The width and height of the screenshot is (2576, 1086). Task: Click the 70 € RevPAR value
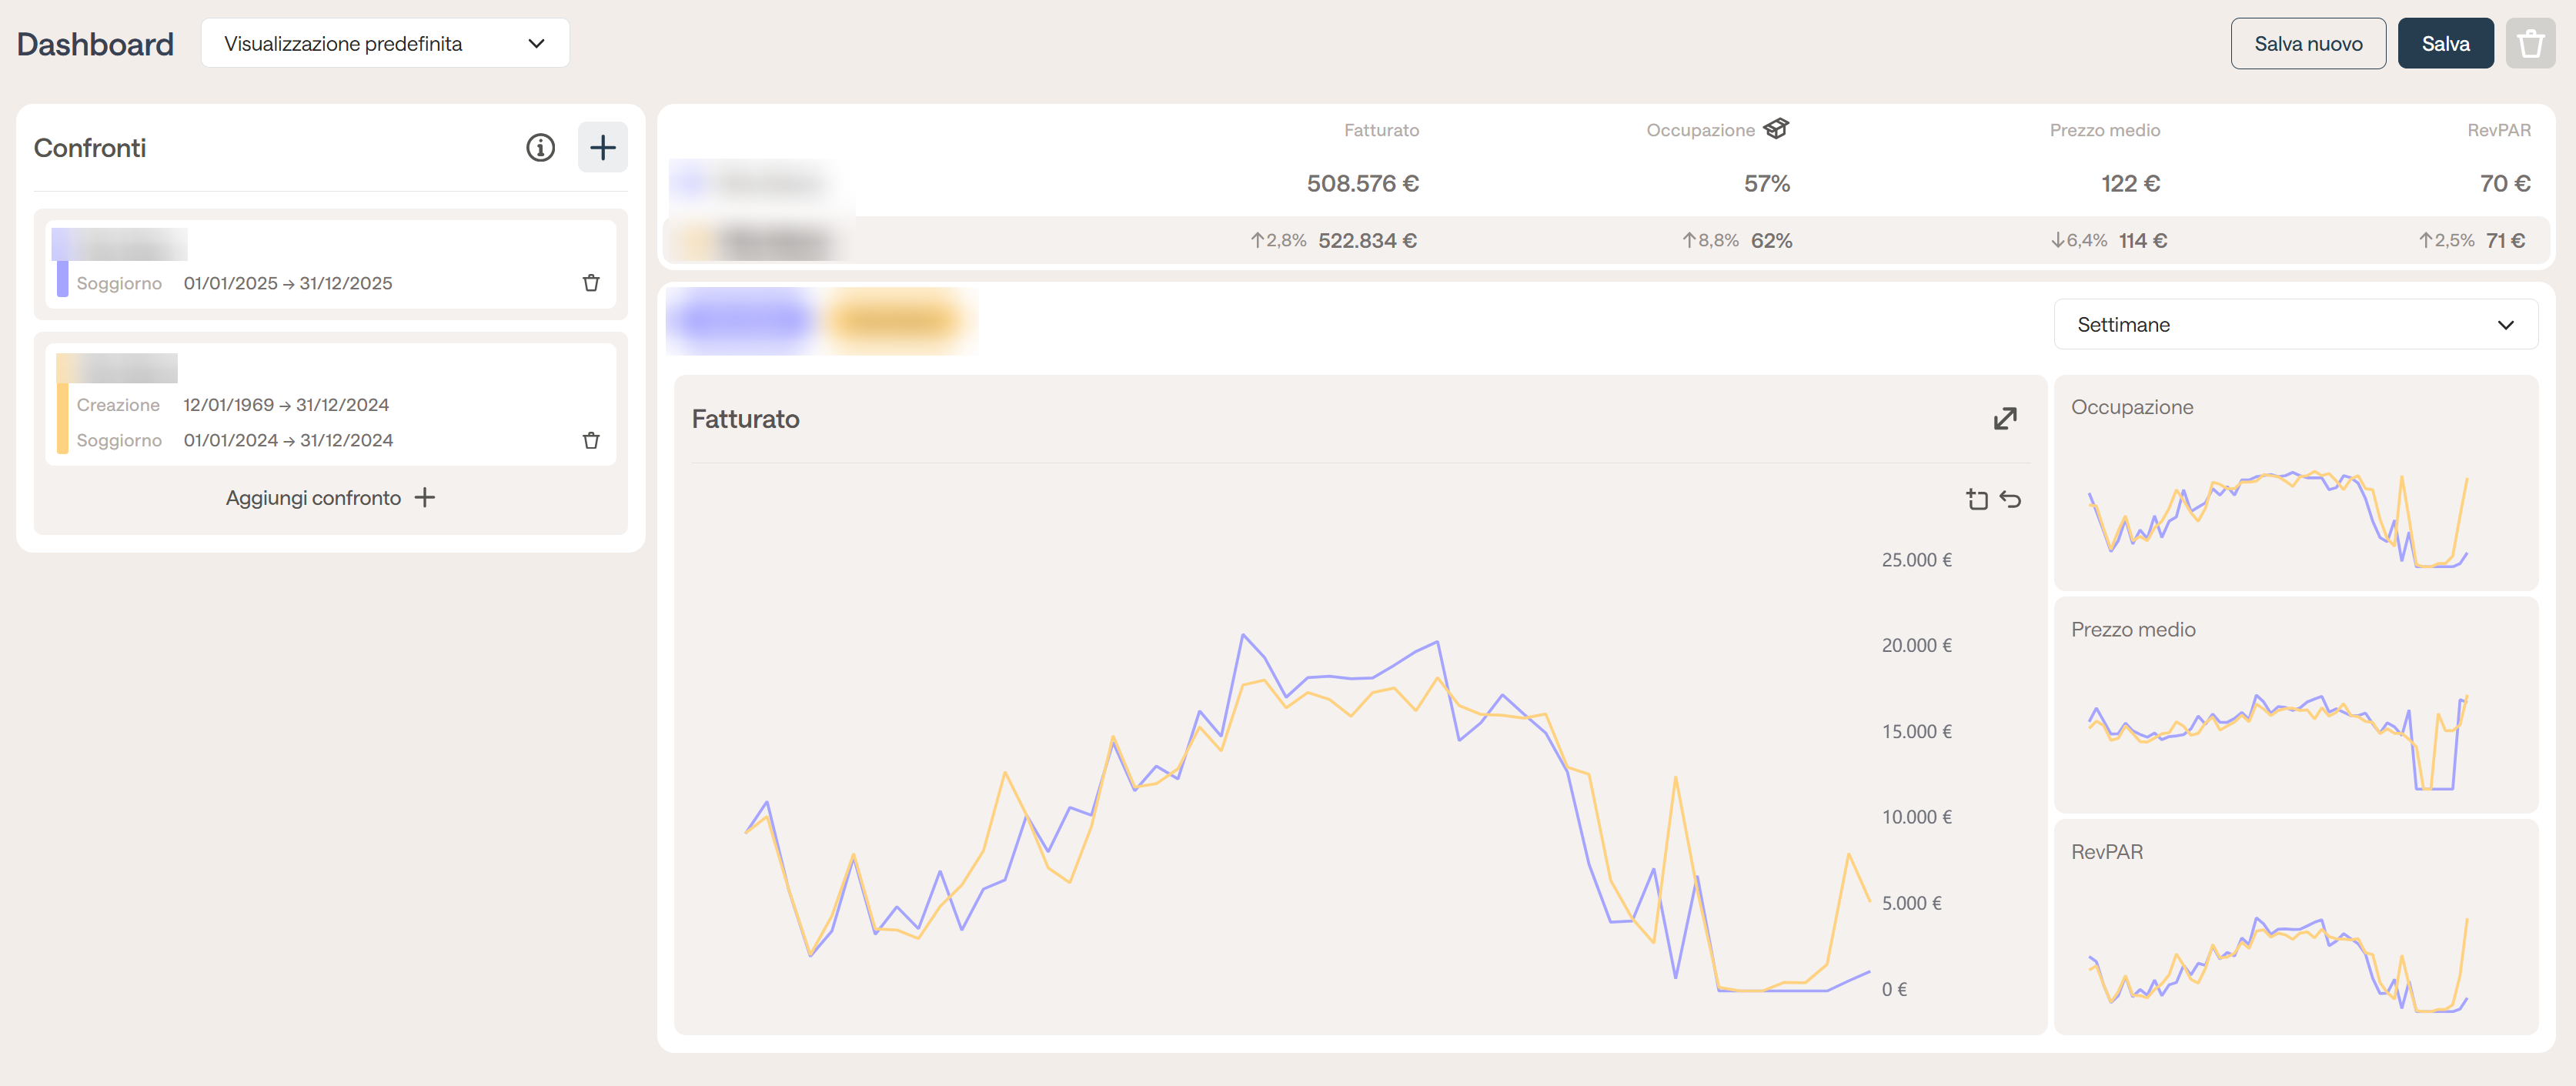2505,183
